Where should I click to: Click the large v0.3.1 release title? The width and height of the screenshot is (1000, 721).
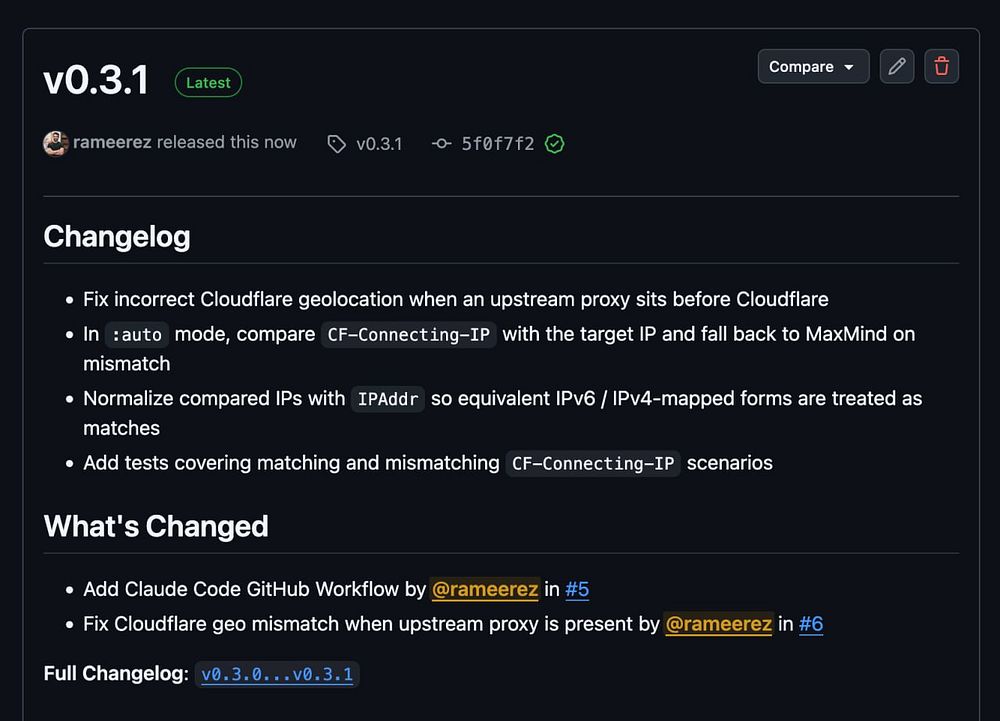pos(96,81)
